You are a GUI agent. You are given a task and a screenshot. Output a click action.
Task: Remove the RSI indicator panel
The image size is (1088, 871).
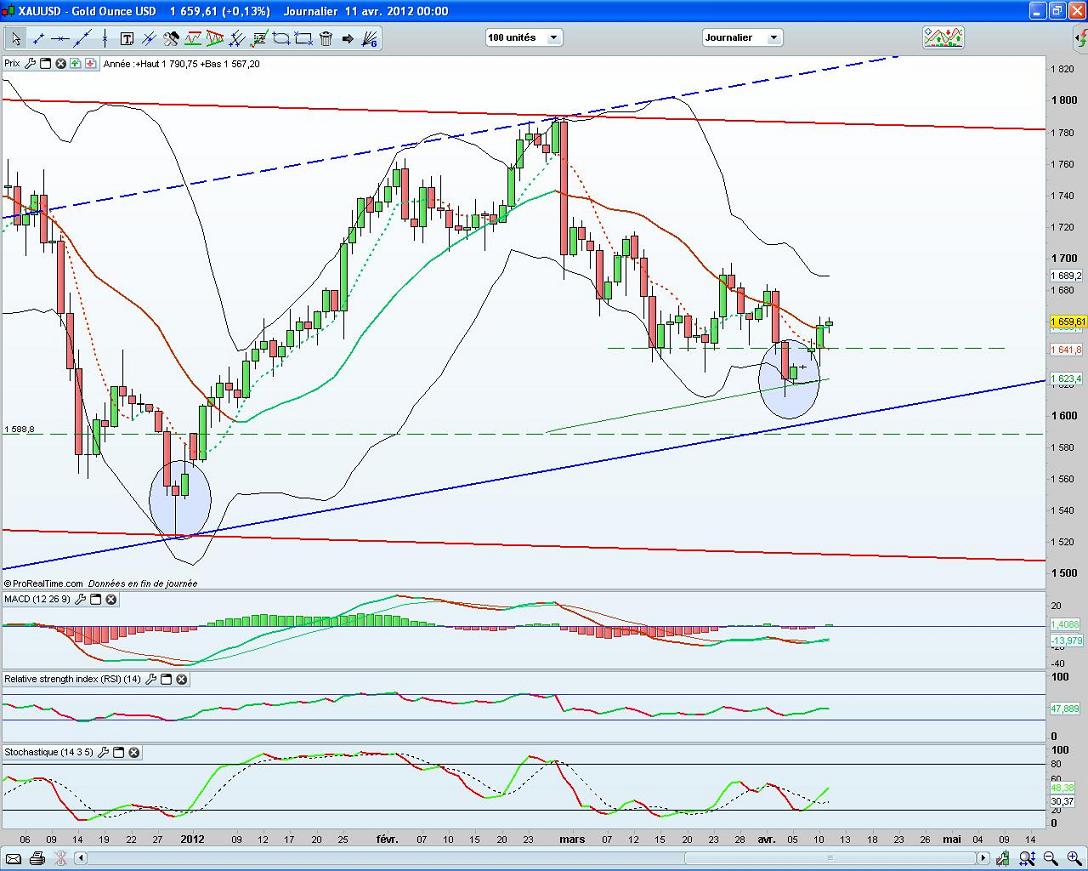pos(182,679)
